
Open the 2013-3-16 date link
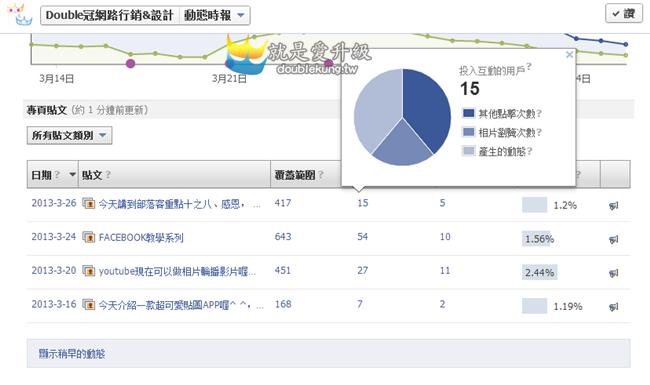(54, 304)
